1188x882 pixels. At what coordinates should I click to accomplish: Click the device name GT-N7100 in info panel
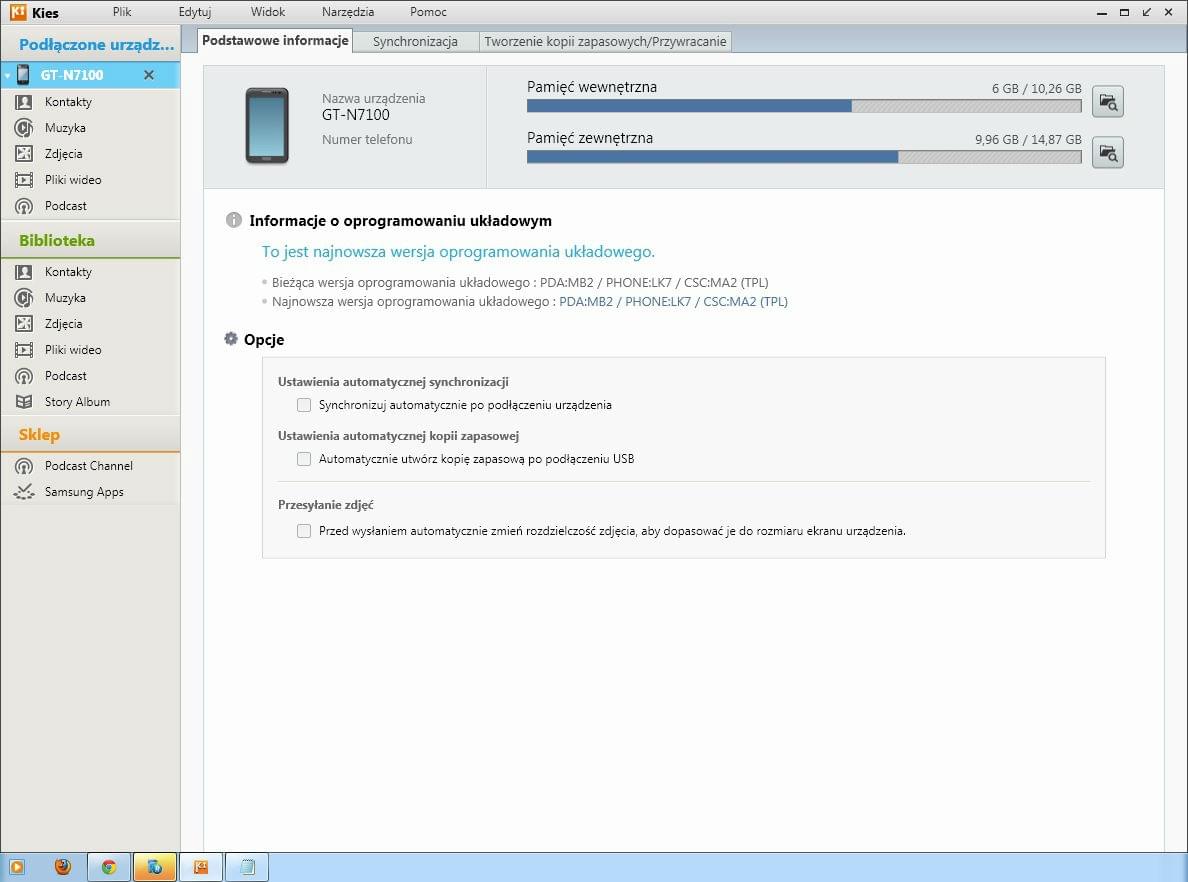356,115
